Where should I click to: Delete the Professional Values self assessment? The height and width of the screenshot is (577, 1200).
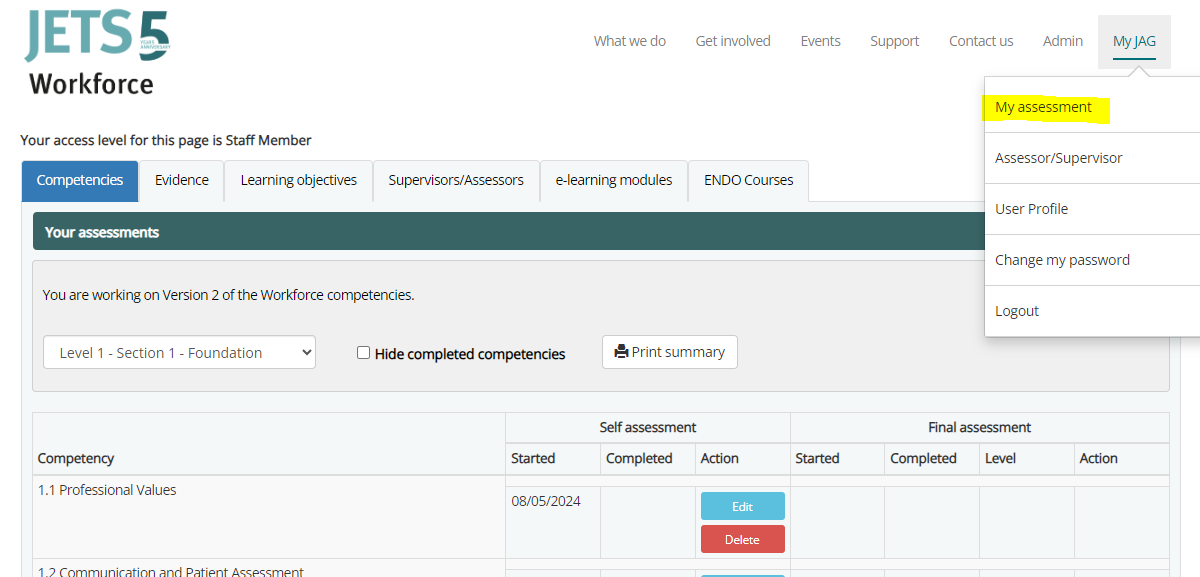click(x=742, y=539)
